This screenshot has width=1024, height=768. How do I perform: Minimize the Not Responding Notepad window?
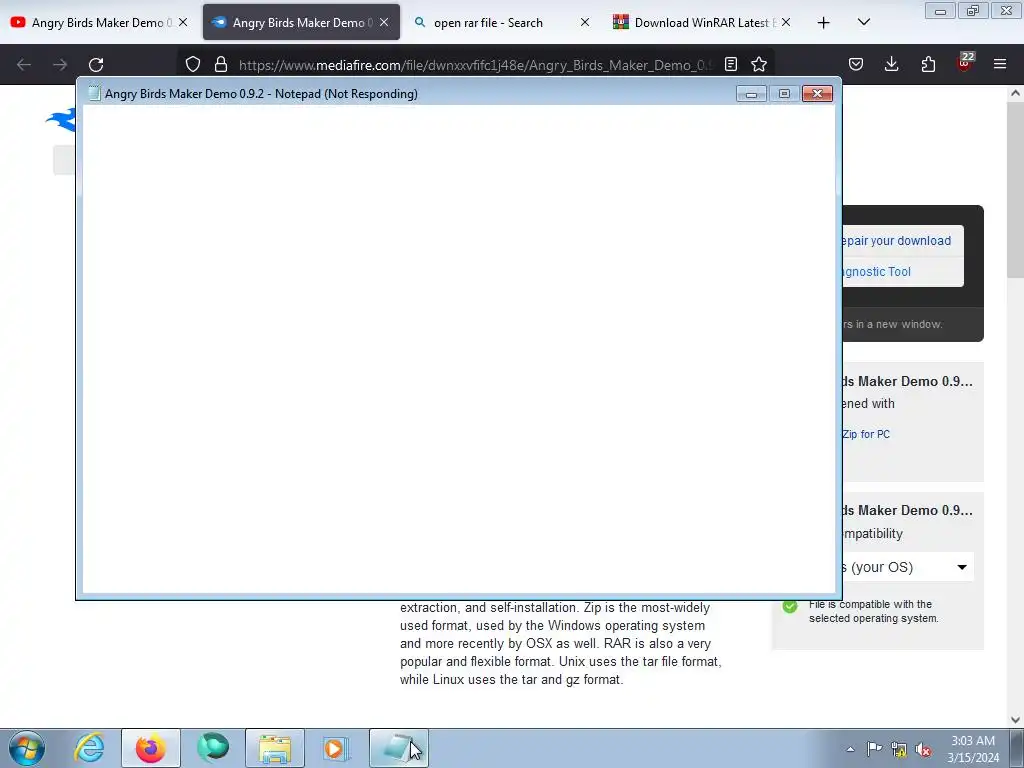pyautogui.click(x=751, y=94)
